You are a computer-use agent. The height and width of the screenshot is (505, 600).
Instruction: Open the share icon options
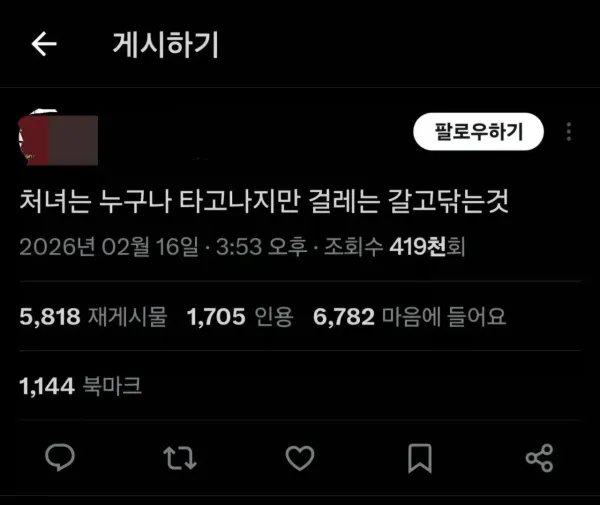click(539, 458)
